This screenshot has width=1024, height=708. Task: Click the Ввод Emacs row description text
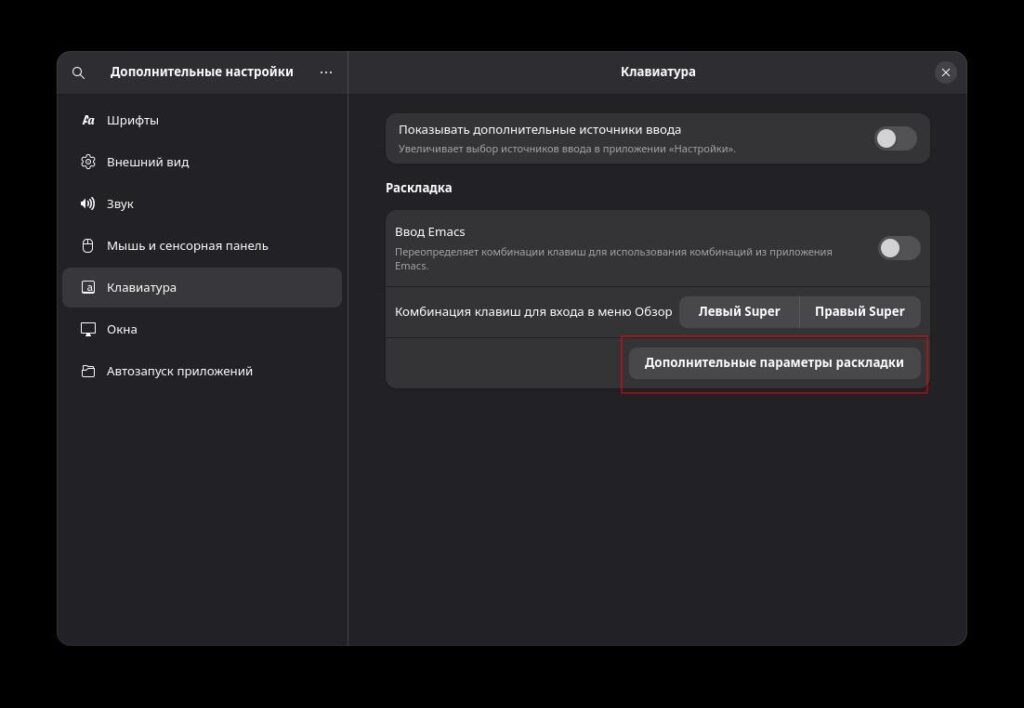coord(612,259)
